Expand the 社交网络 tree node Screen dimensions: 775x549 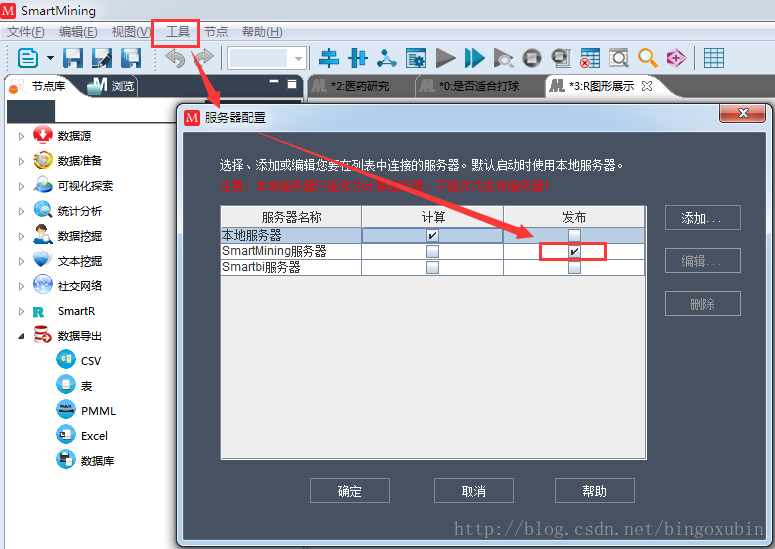pos(21,286)
